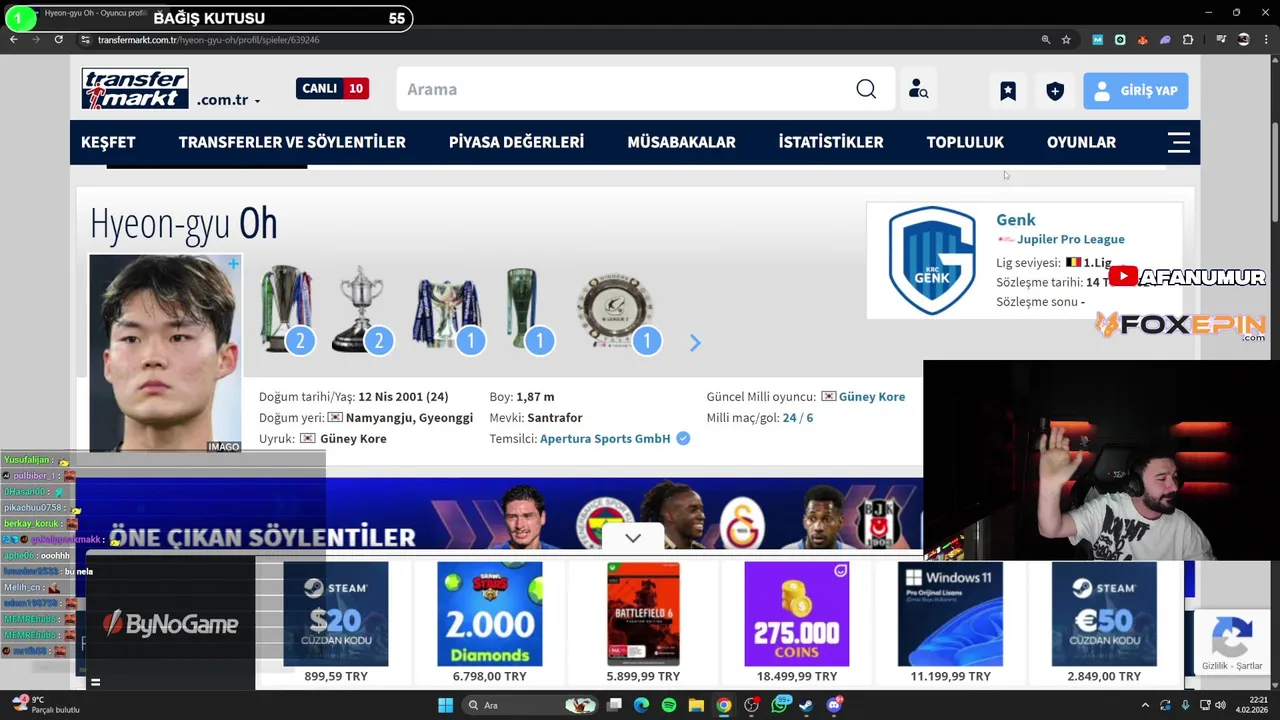Open the CANLI live scores button
The width and height of the screenshot is (1280, 720).
click(x=332, y=88)
